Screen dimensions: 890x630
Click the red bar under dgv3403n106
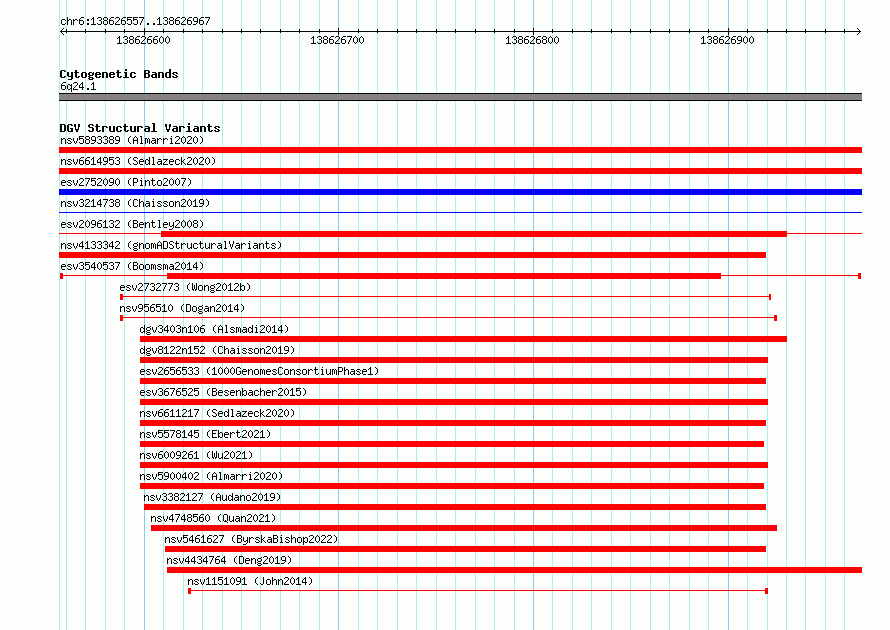tap(463, 339)
